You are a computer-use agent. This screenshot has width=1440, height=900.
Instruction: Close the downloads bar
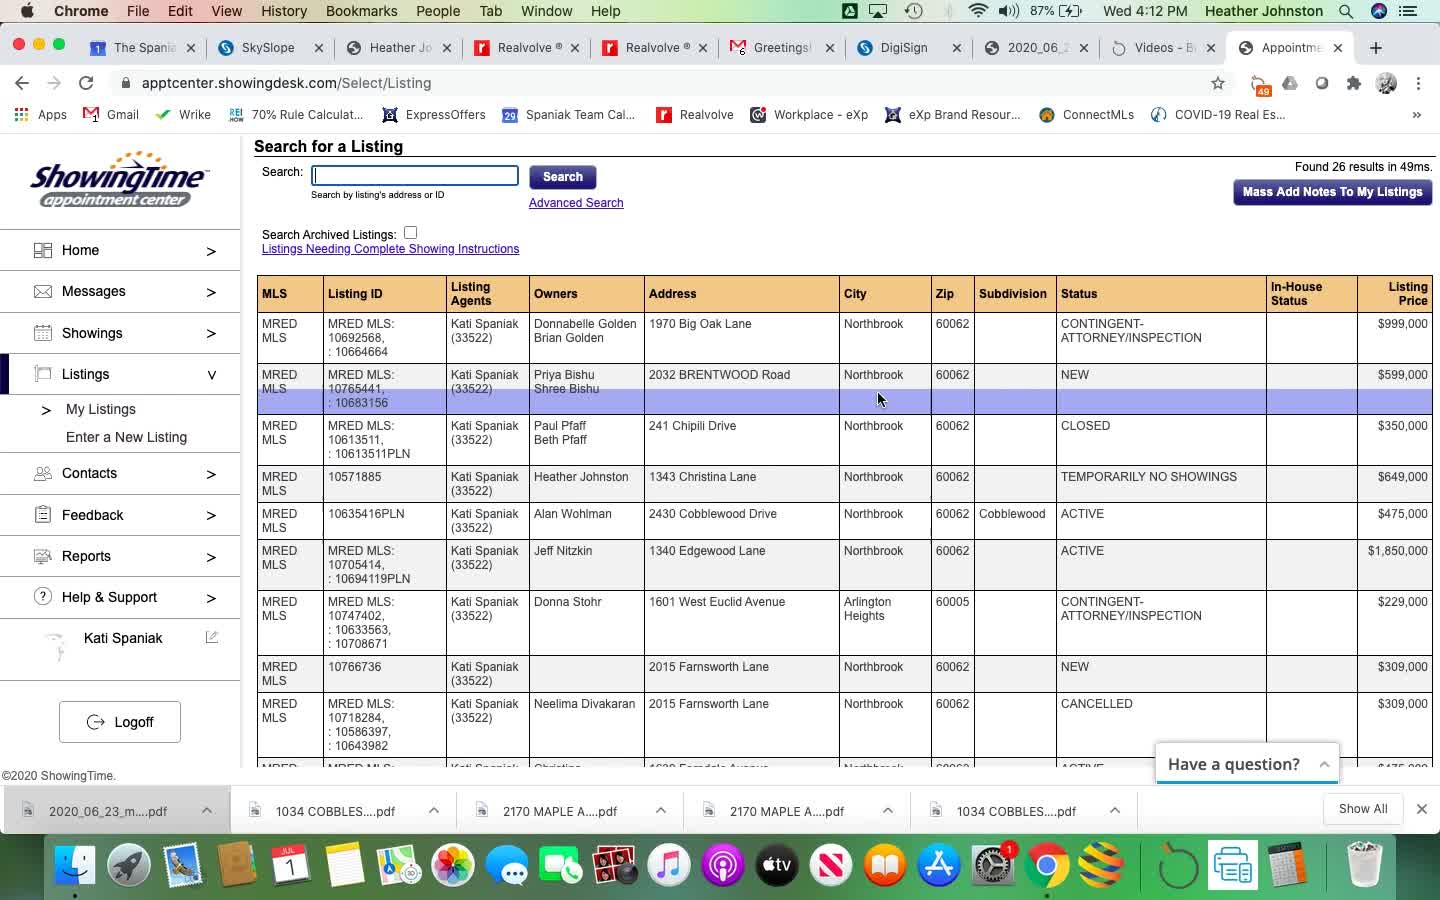point(1421,809)
